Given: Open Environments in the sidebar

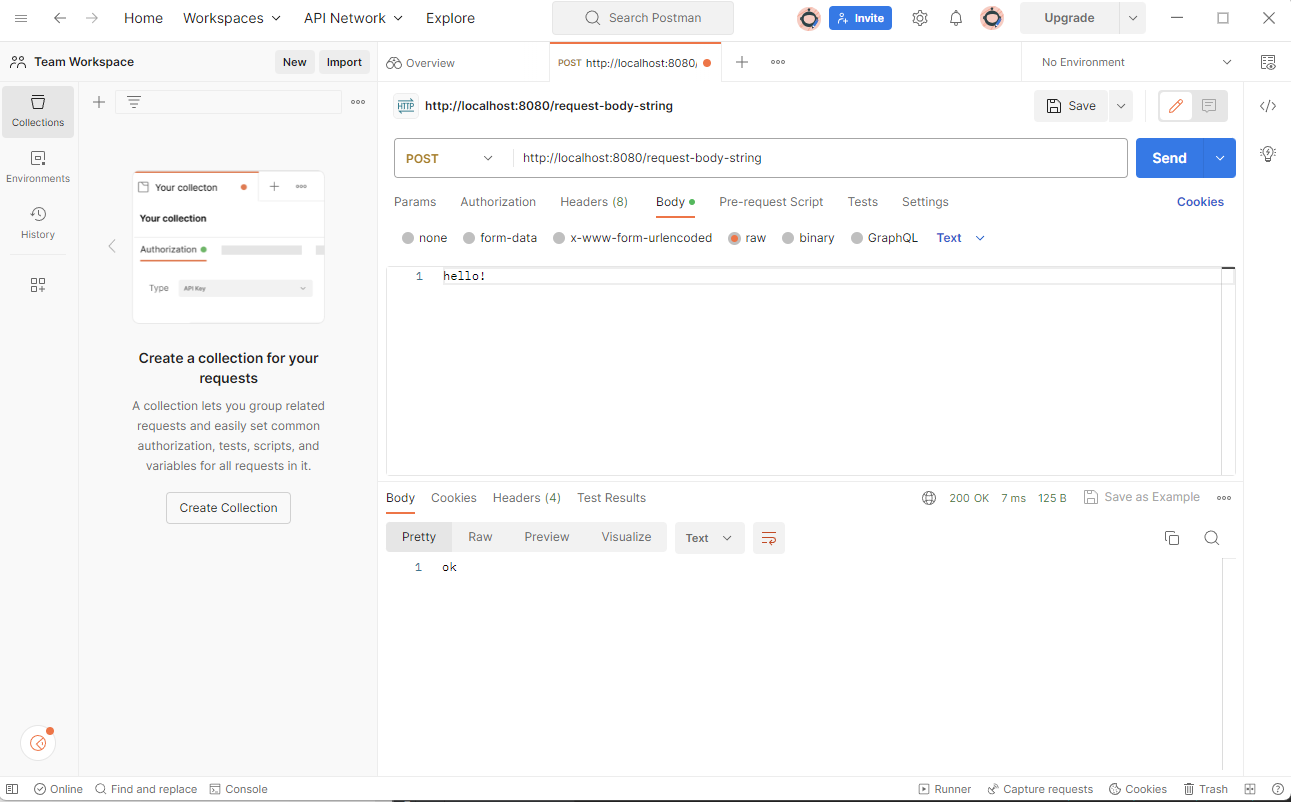Looking at the screenshot, I should click(x=38, y=167).
